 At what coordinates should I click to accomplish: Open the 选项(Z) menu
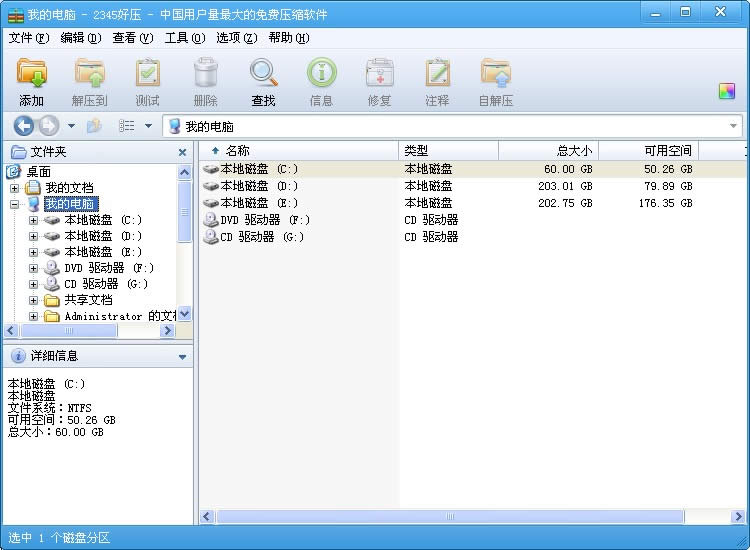point(236,38)
